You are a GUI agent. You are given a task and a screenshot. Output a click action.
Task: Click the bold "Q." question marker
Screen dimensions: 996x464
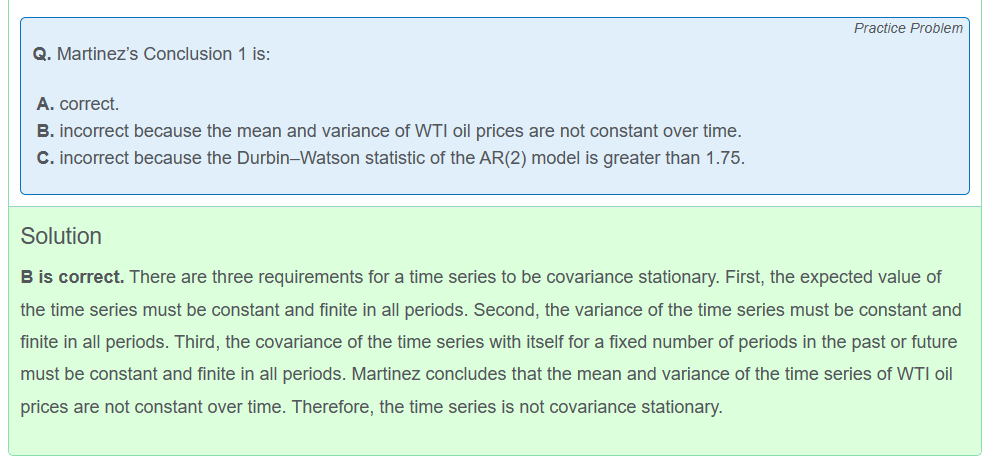pyautogui.click(x=43, y=54)
